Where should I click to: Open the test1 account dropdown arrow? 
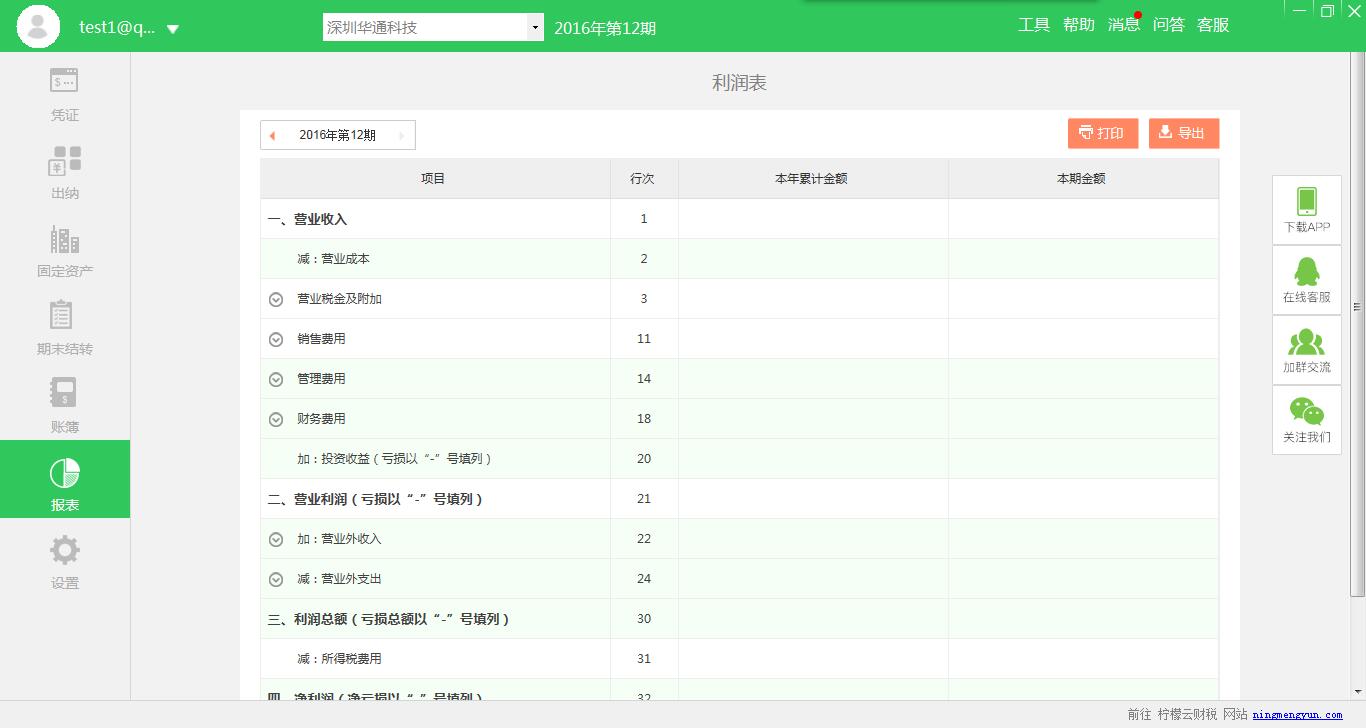coord(172,29)
